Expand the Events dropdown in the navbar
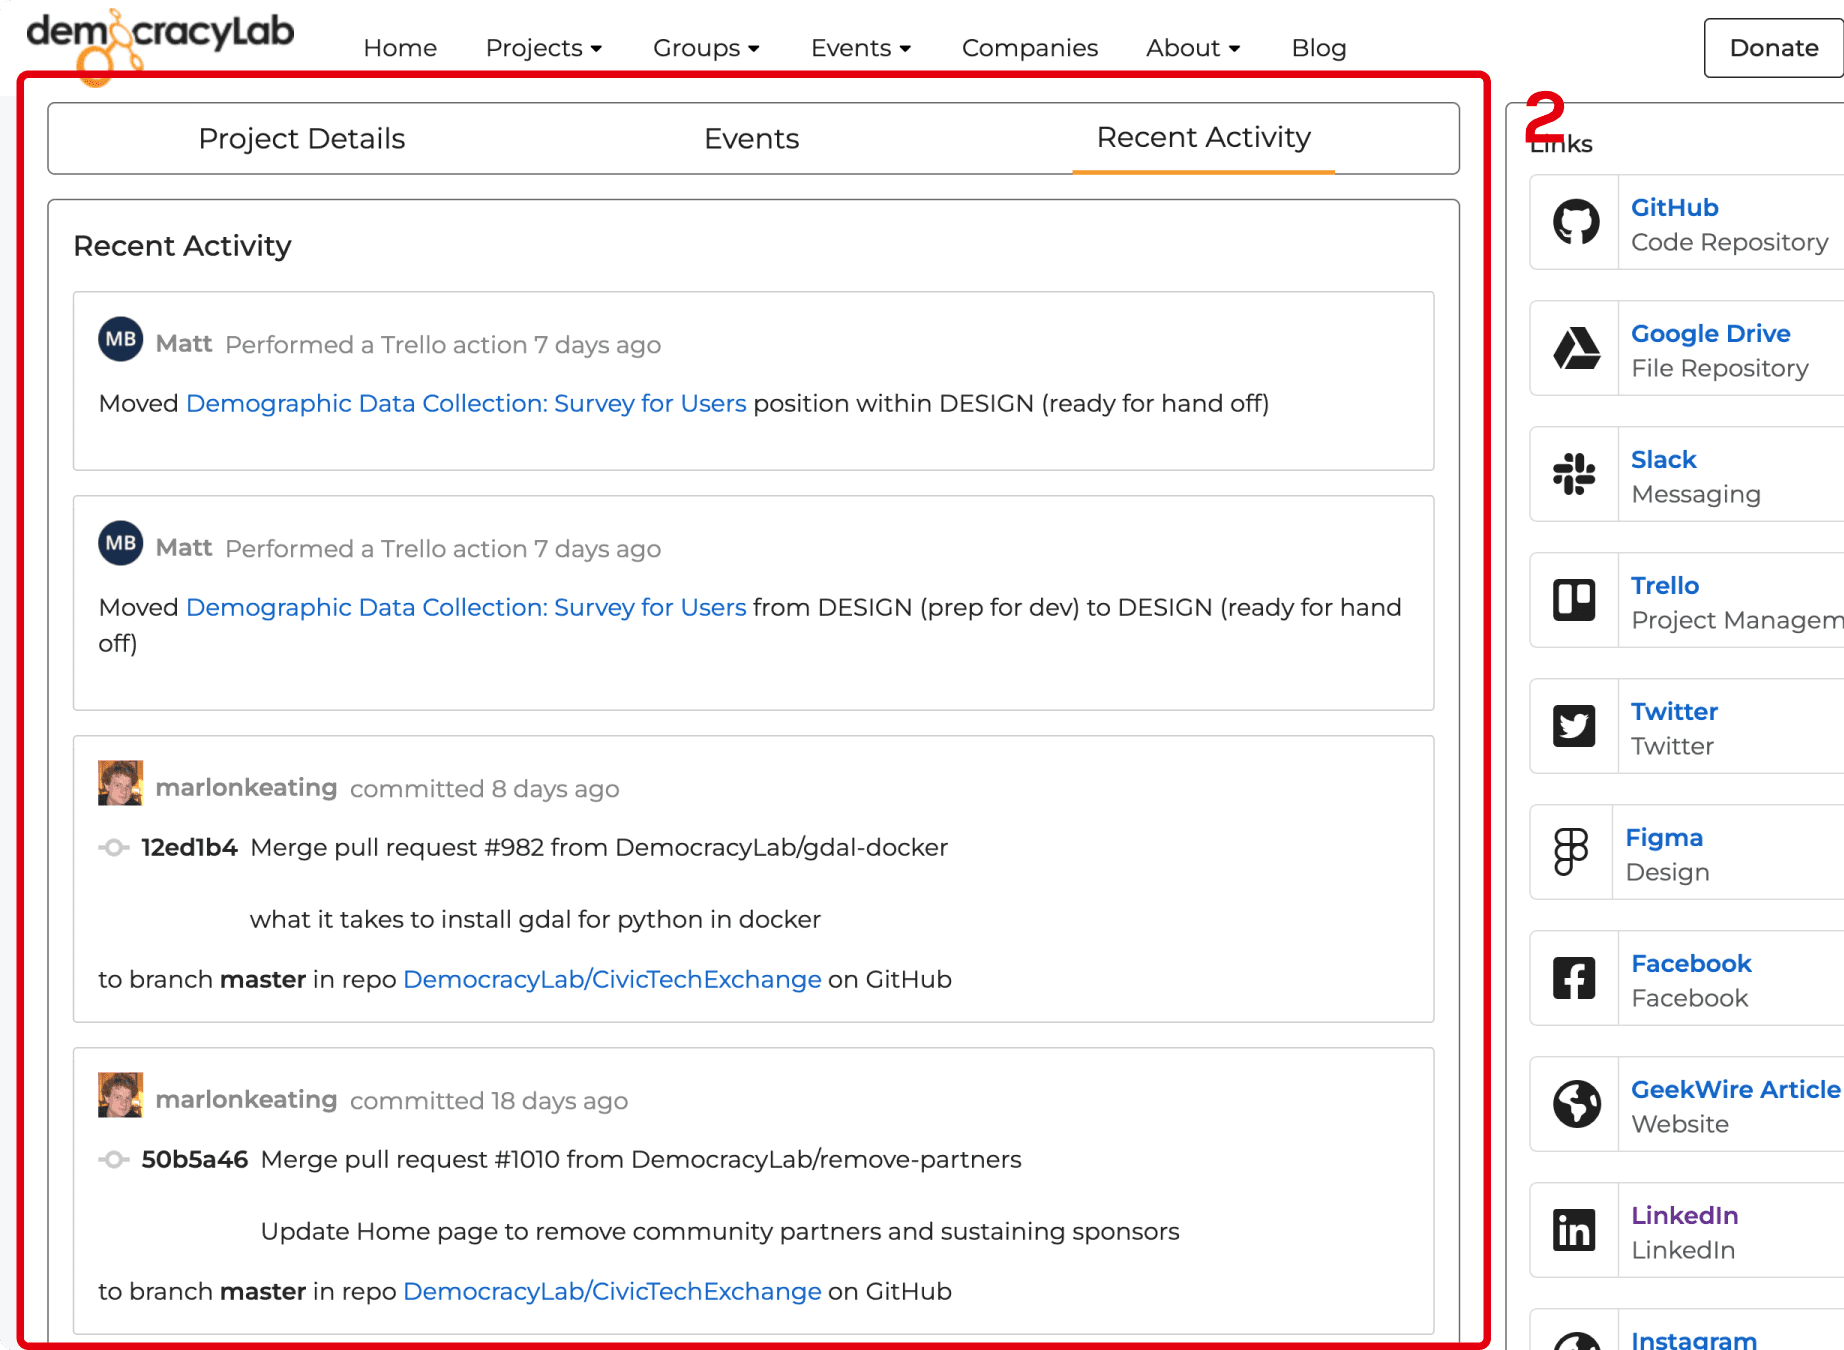The height and width of the screenshot is (1350, 1844). click(x=861, y=48)
